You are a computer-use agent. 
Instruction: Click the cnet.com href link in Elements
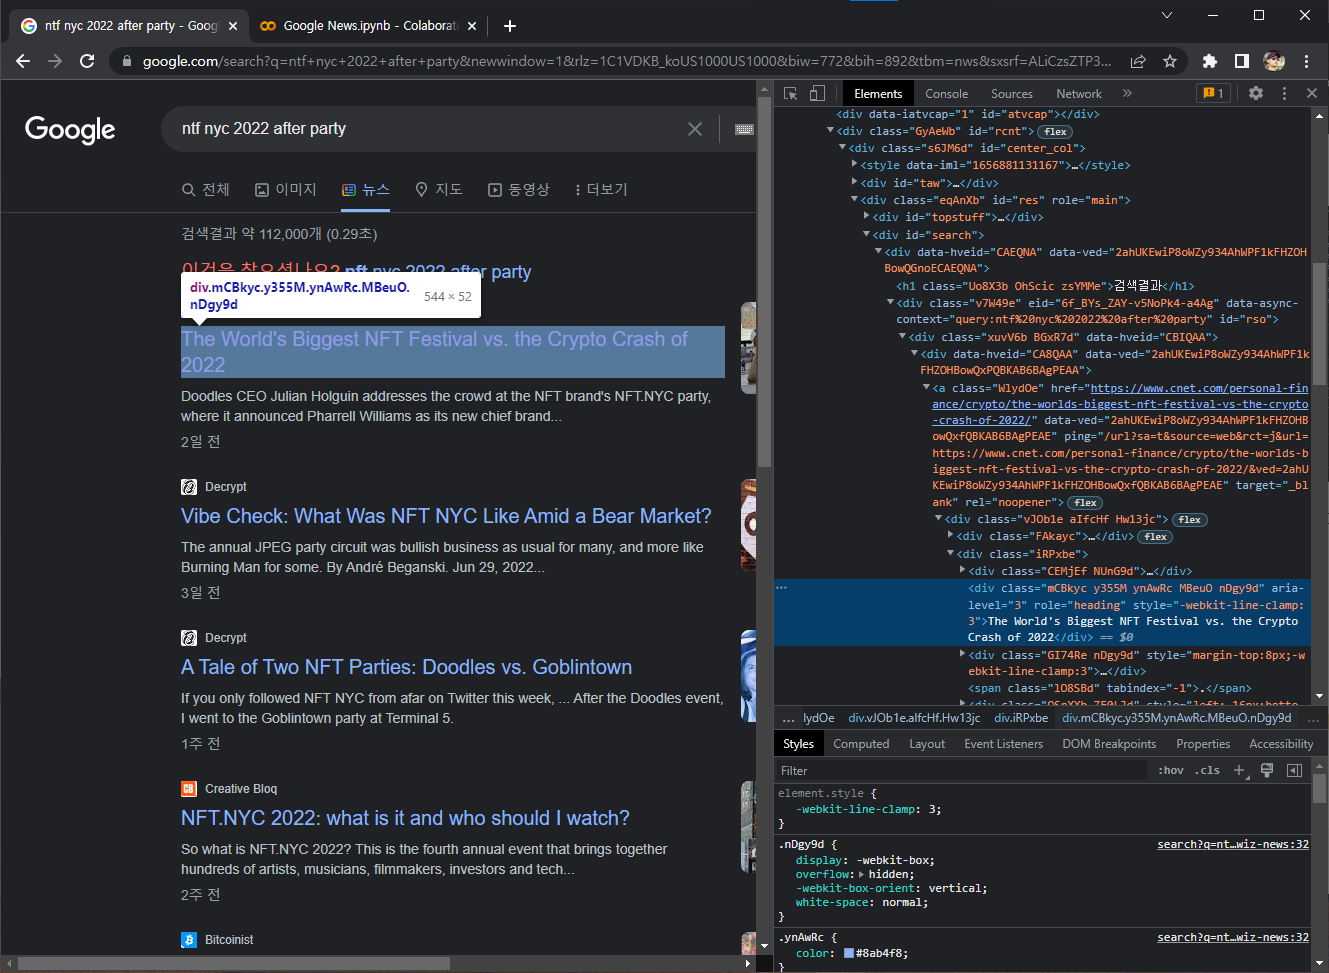point(1120,404)
